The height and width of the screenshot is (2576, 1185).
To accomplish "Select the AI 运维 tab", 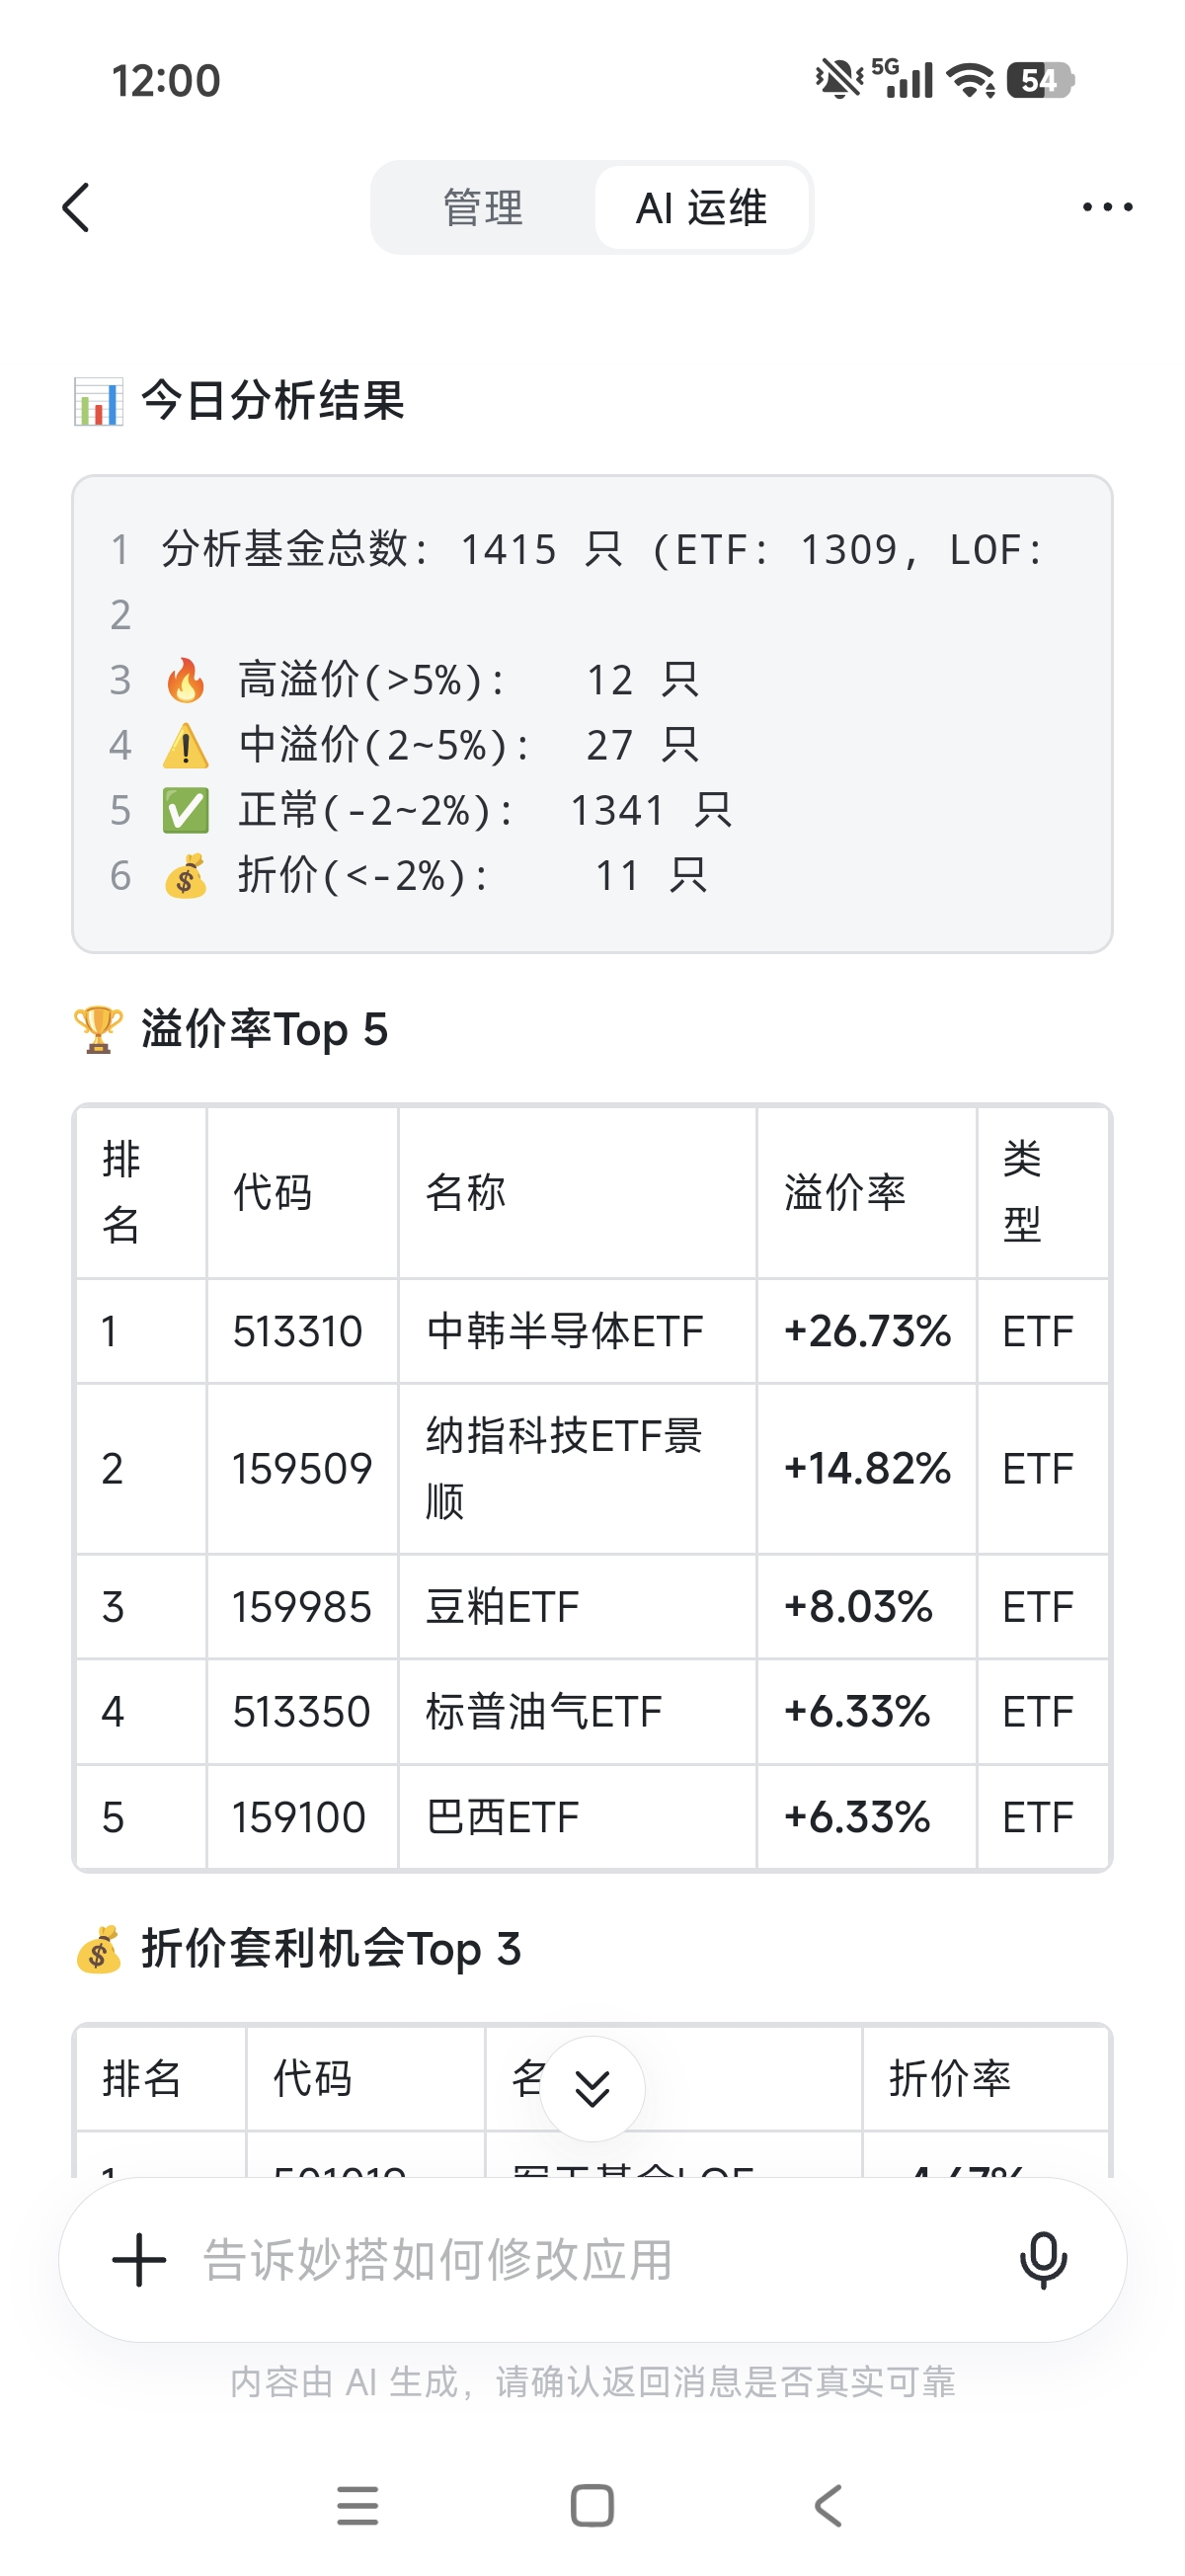I will pyautogui.click(x=702, y=208).
